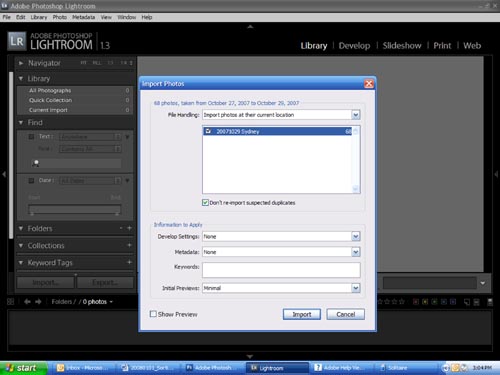Open the Develop Settings dropdown
This screenshot has height=375, width=500.
point(356,236)
